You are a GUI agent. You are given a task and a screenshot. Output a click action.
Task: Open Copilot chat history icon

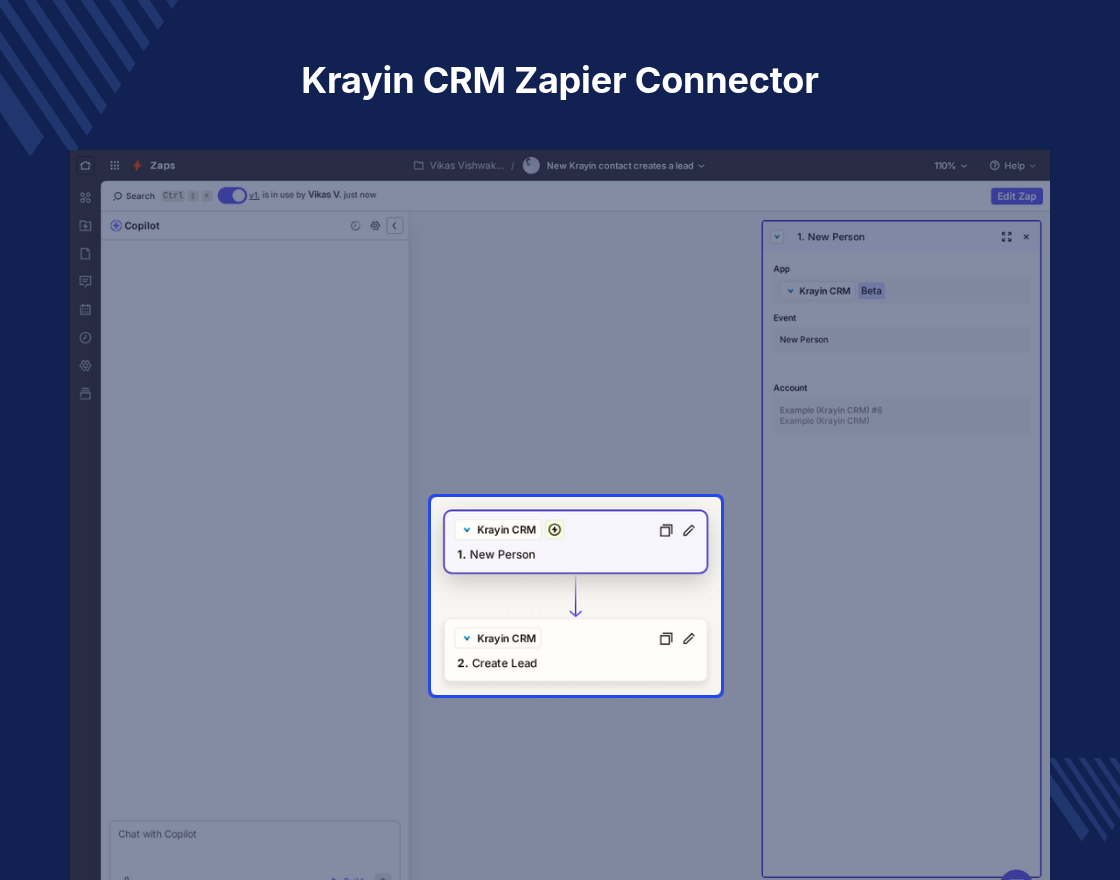[x=355, y=226]
